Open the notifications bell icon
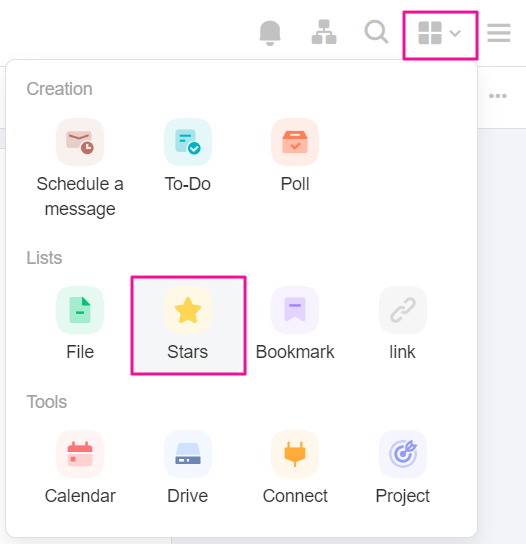Screen dimensions: 526x544 (x=270, y=33)
